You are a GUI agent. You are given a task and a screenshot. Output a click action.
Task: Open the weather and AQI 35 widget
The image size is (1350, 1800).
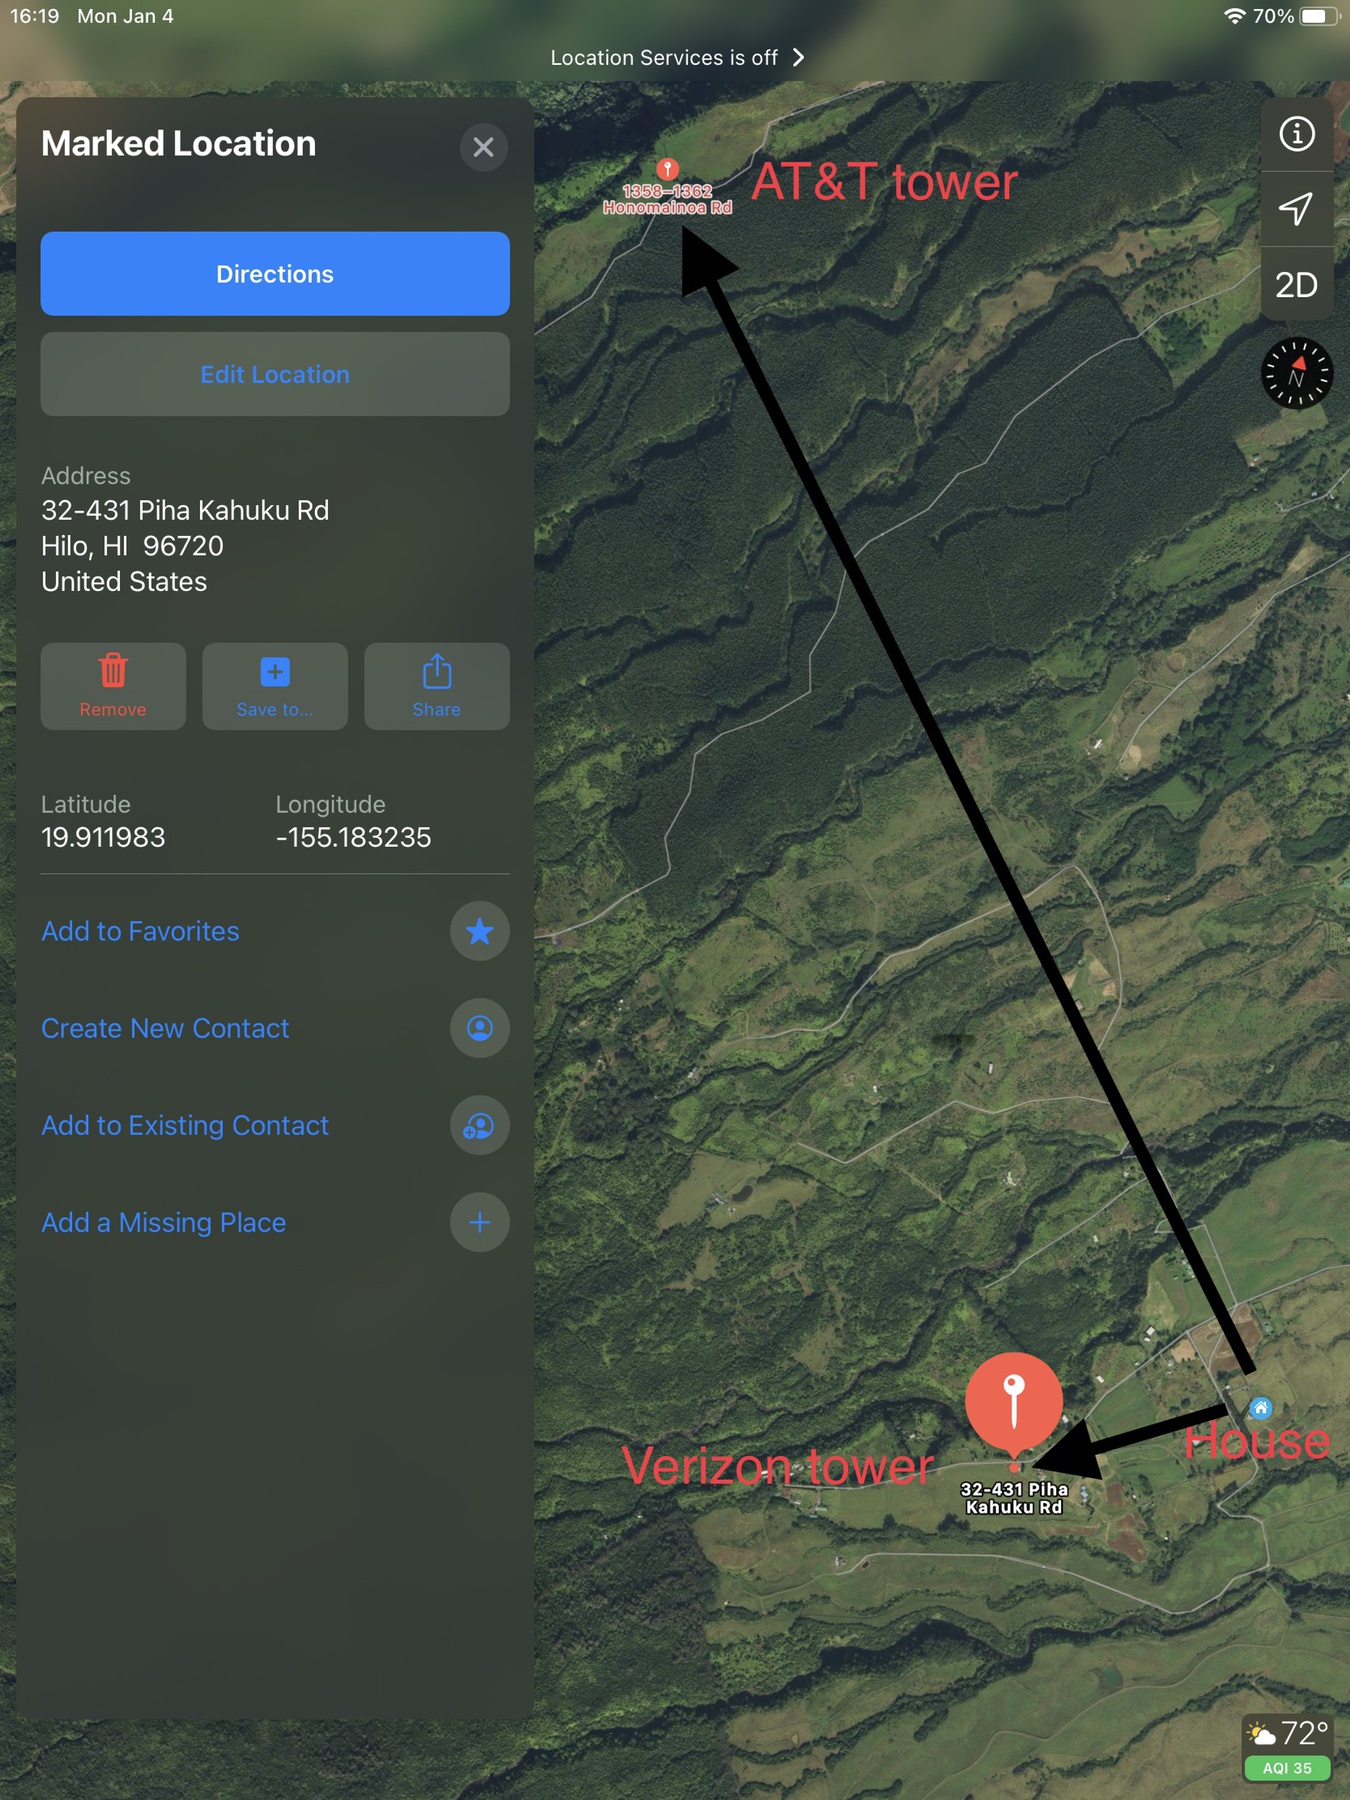(x=1287, y=1748)
